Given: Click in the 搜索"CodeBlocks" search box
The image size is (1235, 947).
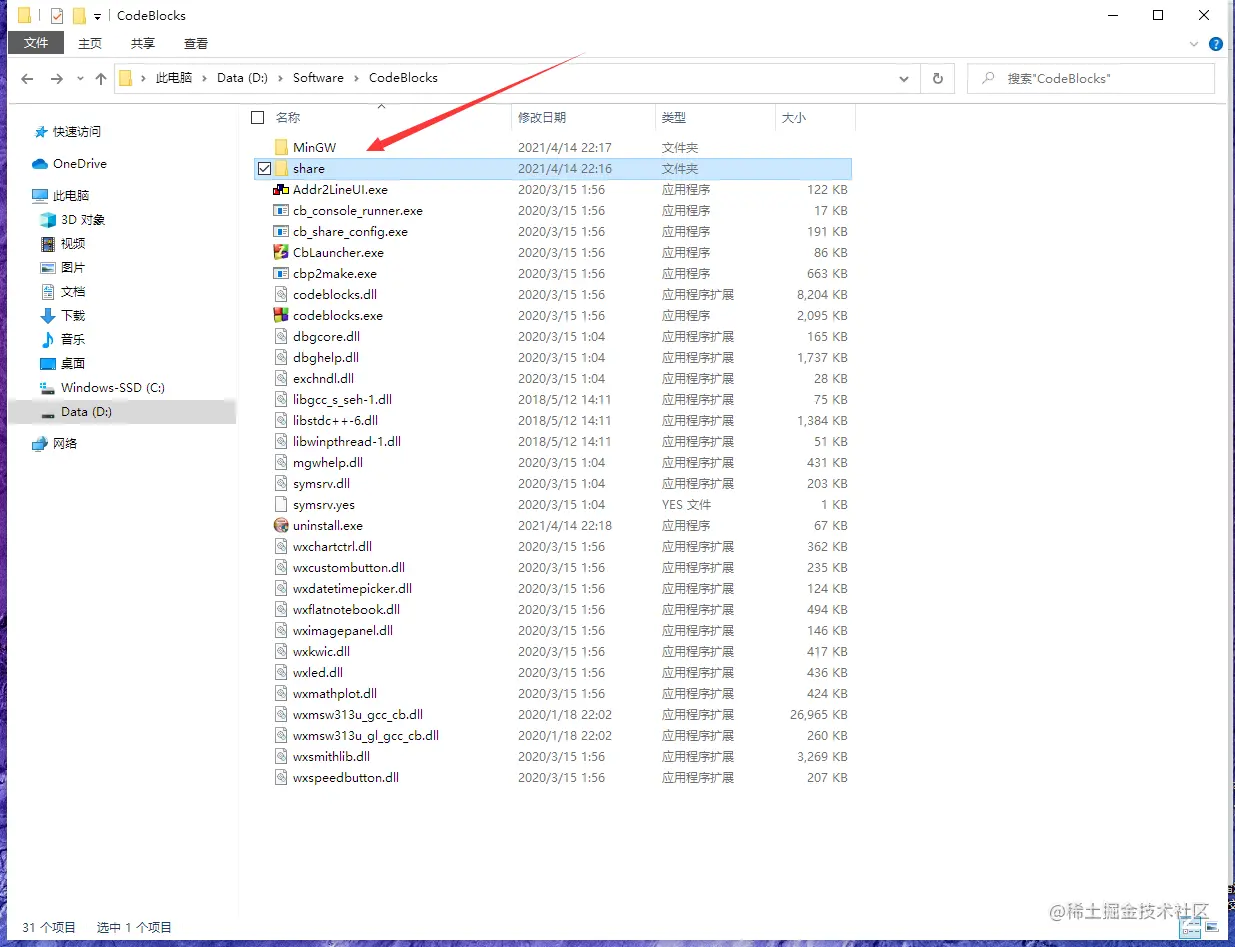Looking at the screenshot, I should (1091, 78).
